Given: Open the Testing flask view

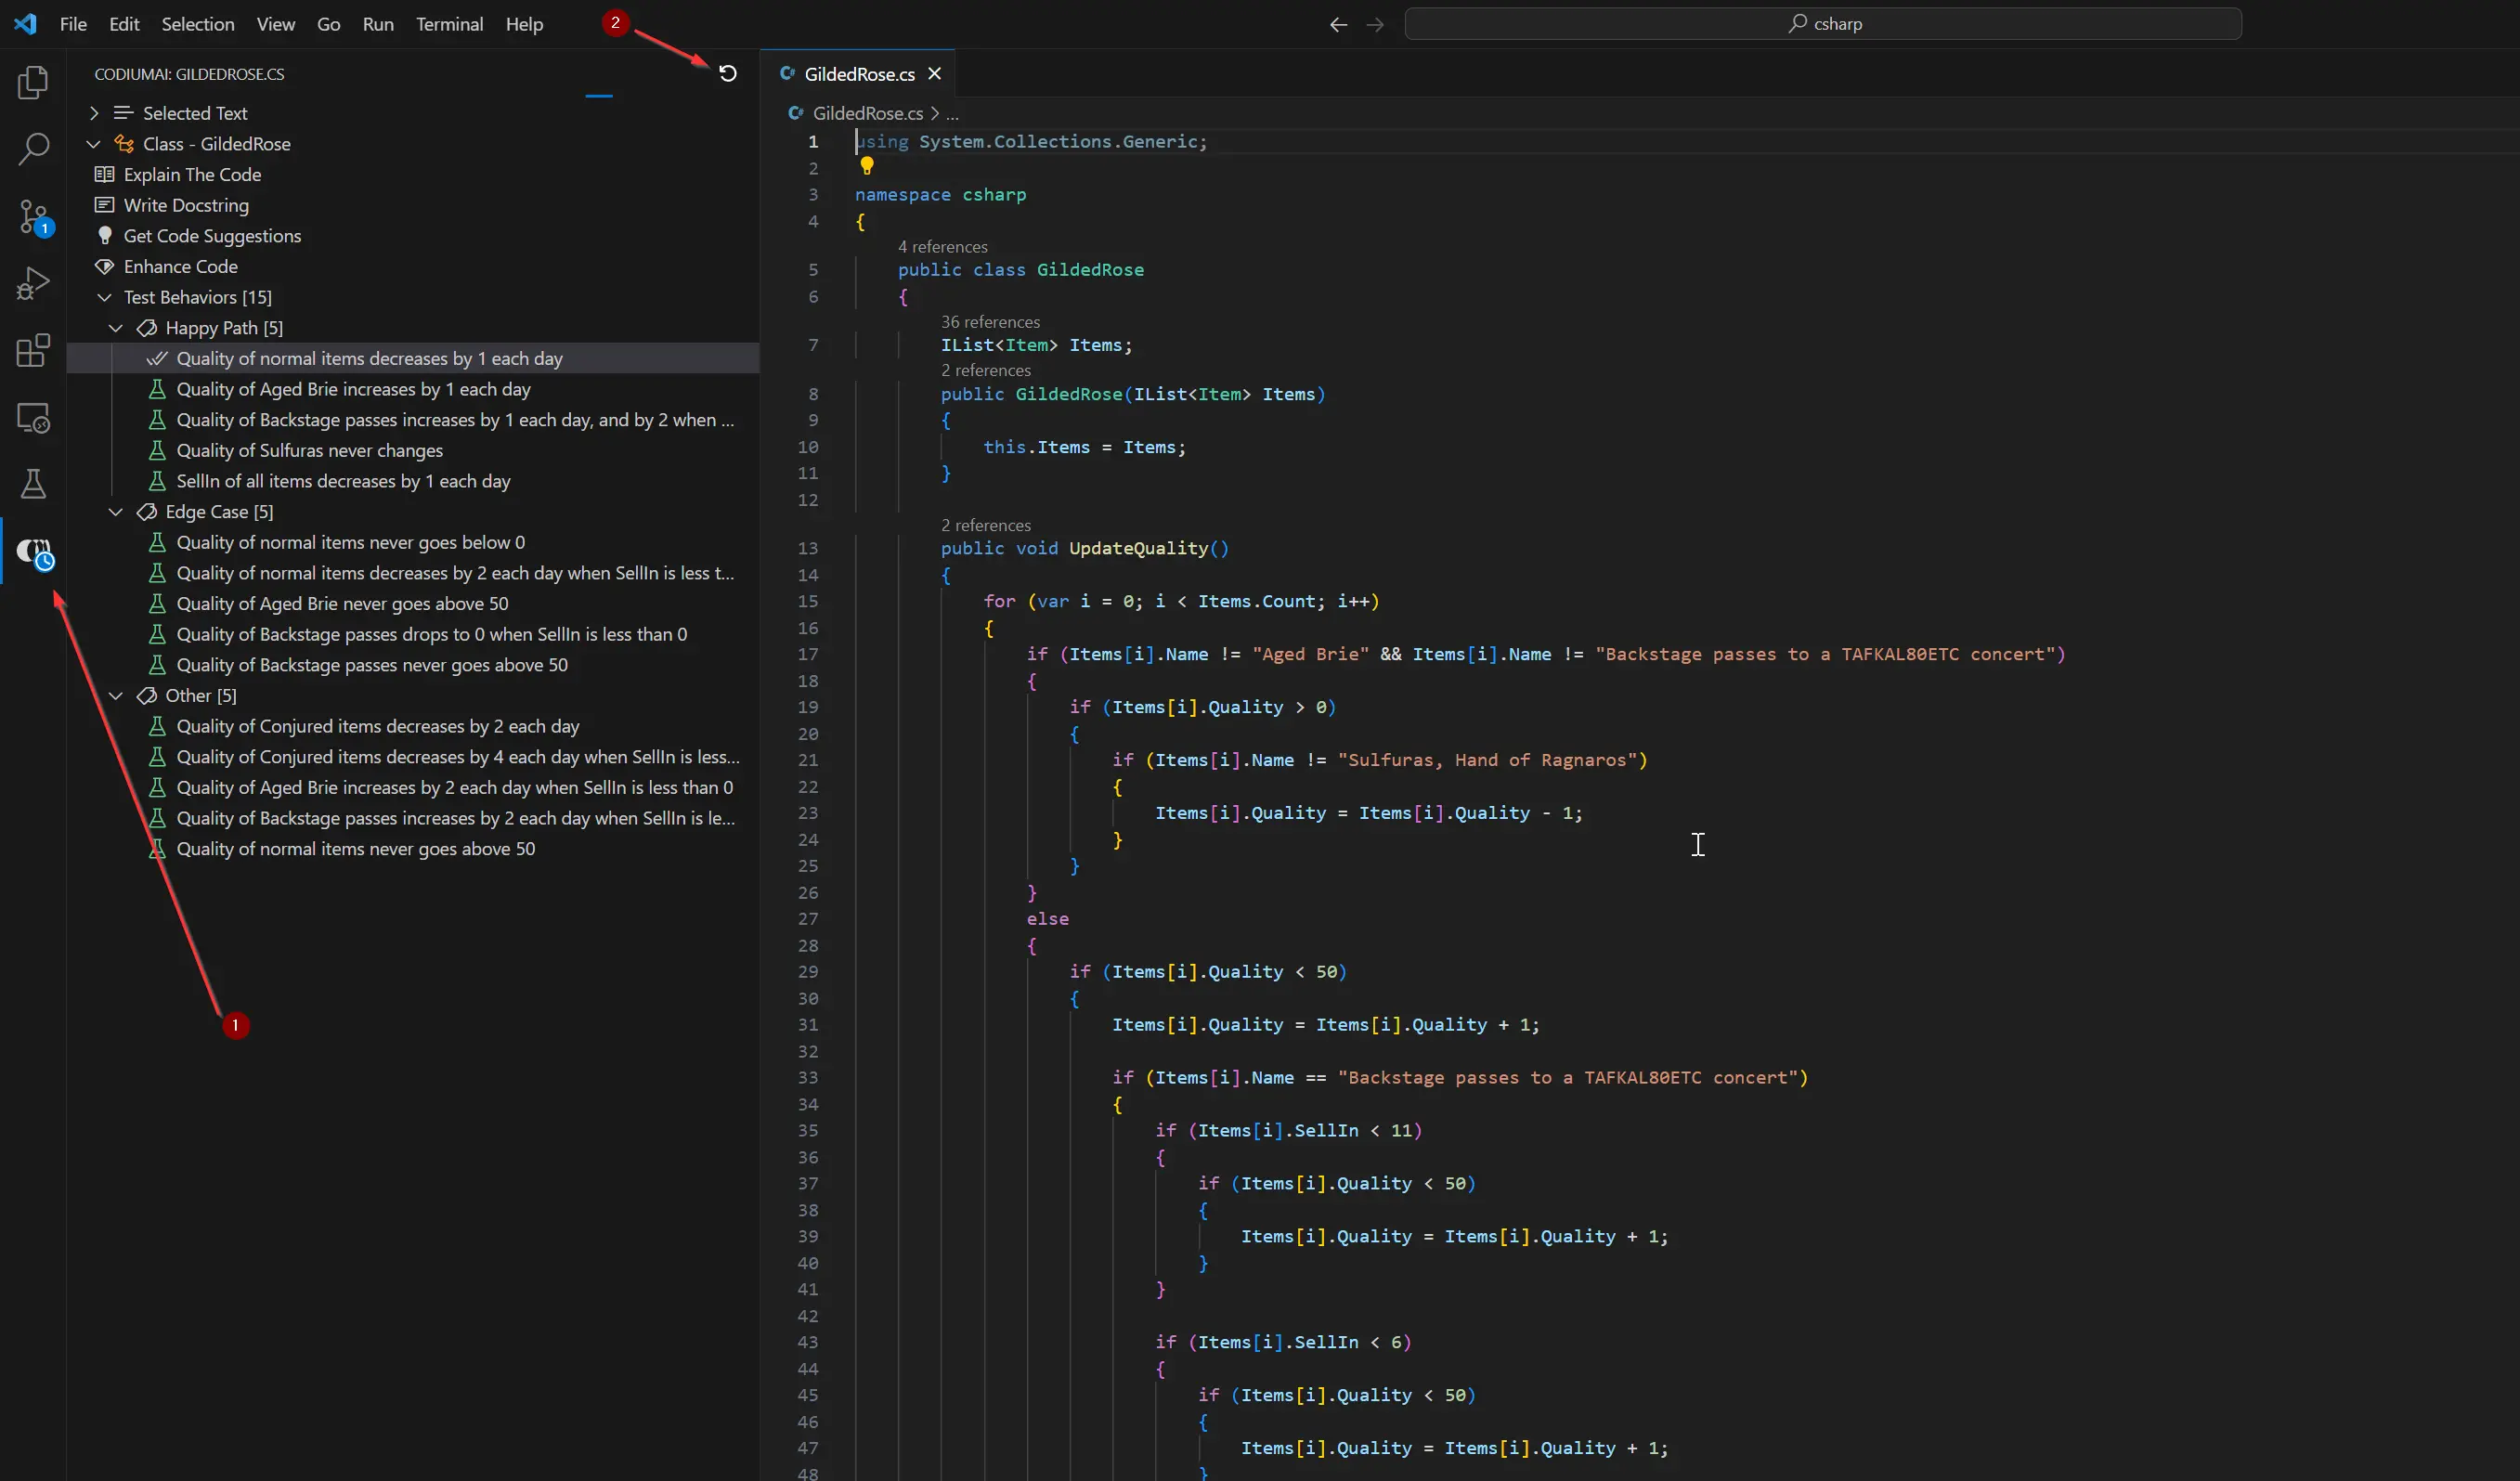Looking at the screenshot, I should click(33, 485).
